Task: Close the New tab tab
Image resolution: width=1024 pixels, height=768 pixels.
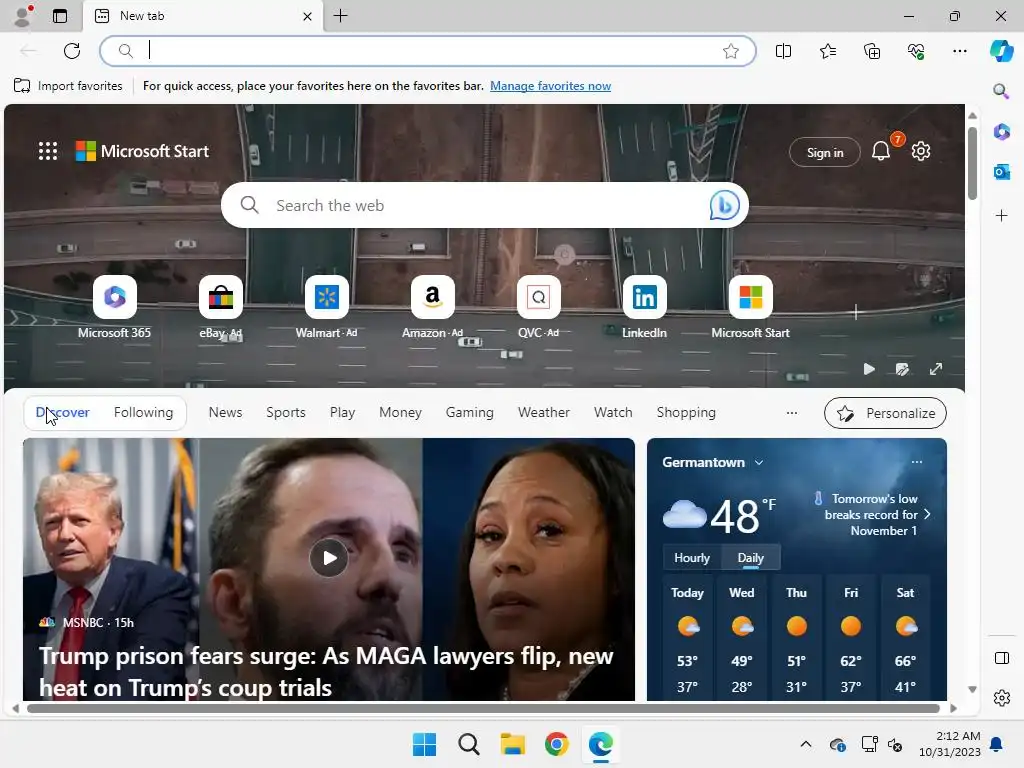Action: tap(307, 16)
